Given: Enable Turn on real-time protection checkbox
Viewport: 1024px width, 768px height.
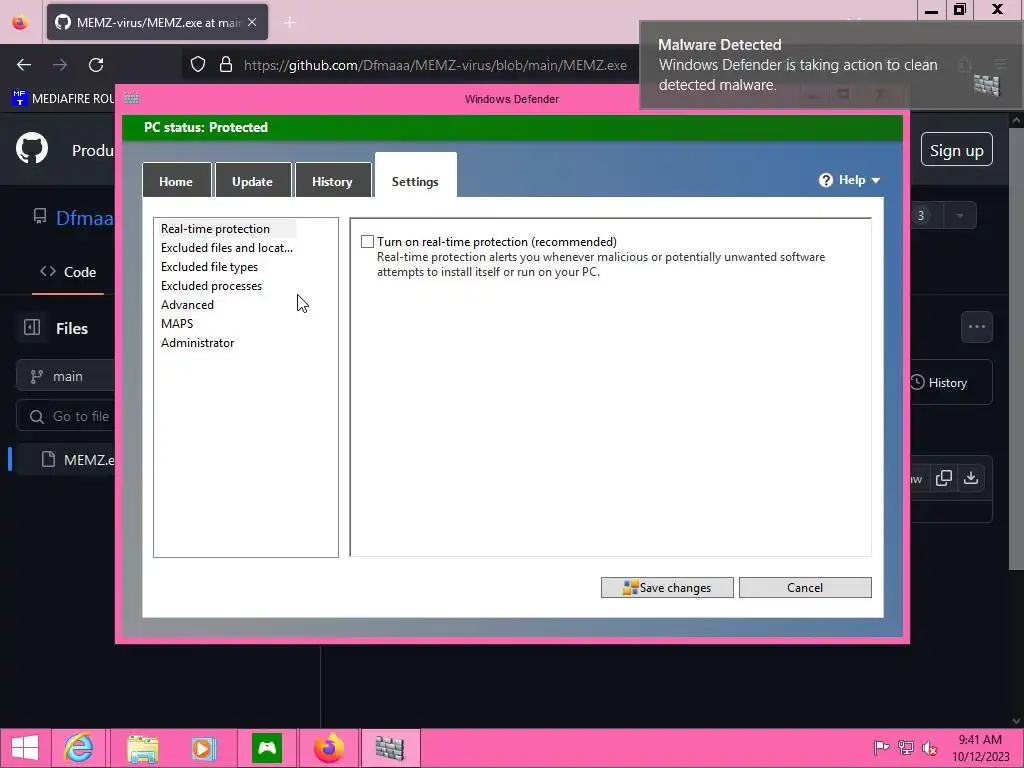Looking at the screenshot, I should point(368,242).
